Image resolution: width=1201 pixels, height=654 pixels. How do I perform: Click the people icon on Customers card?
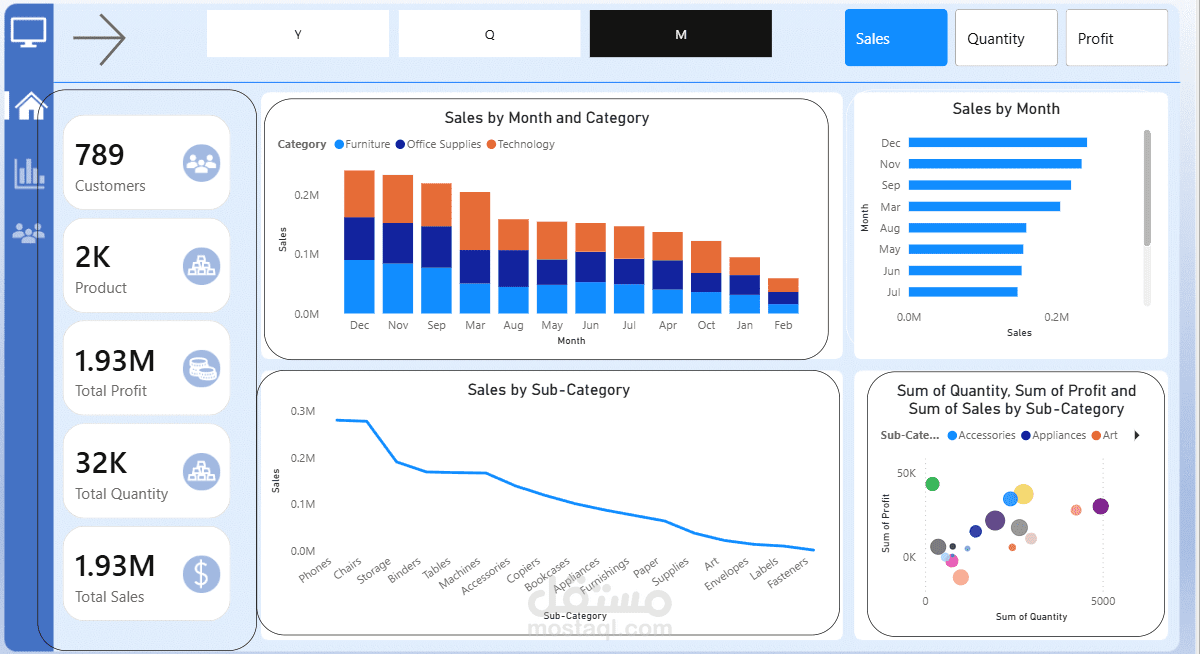pyautogui.click(x=201, y=163)
